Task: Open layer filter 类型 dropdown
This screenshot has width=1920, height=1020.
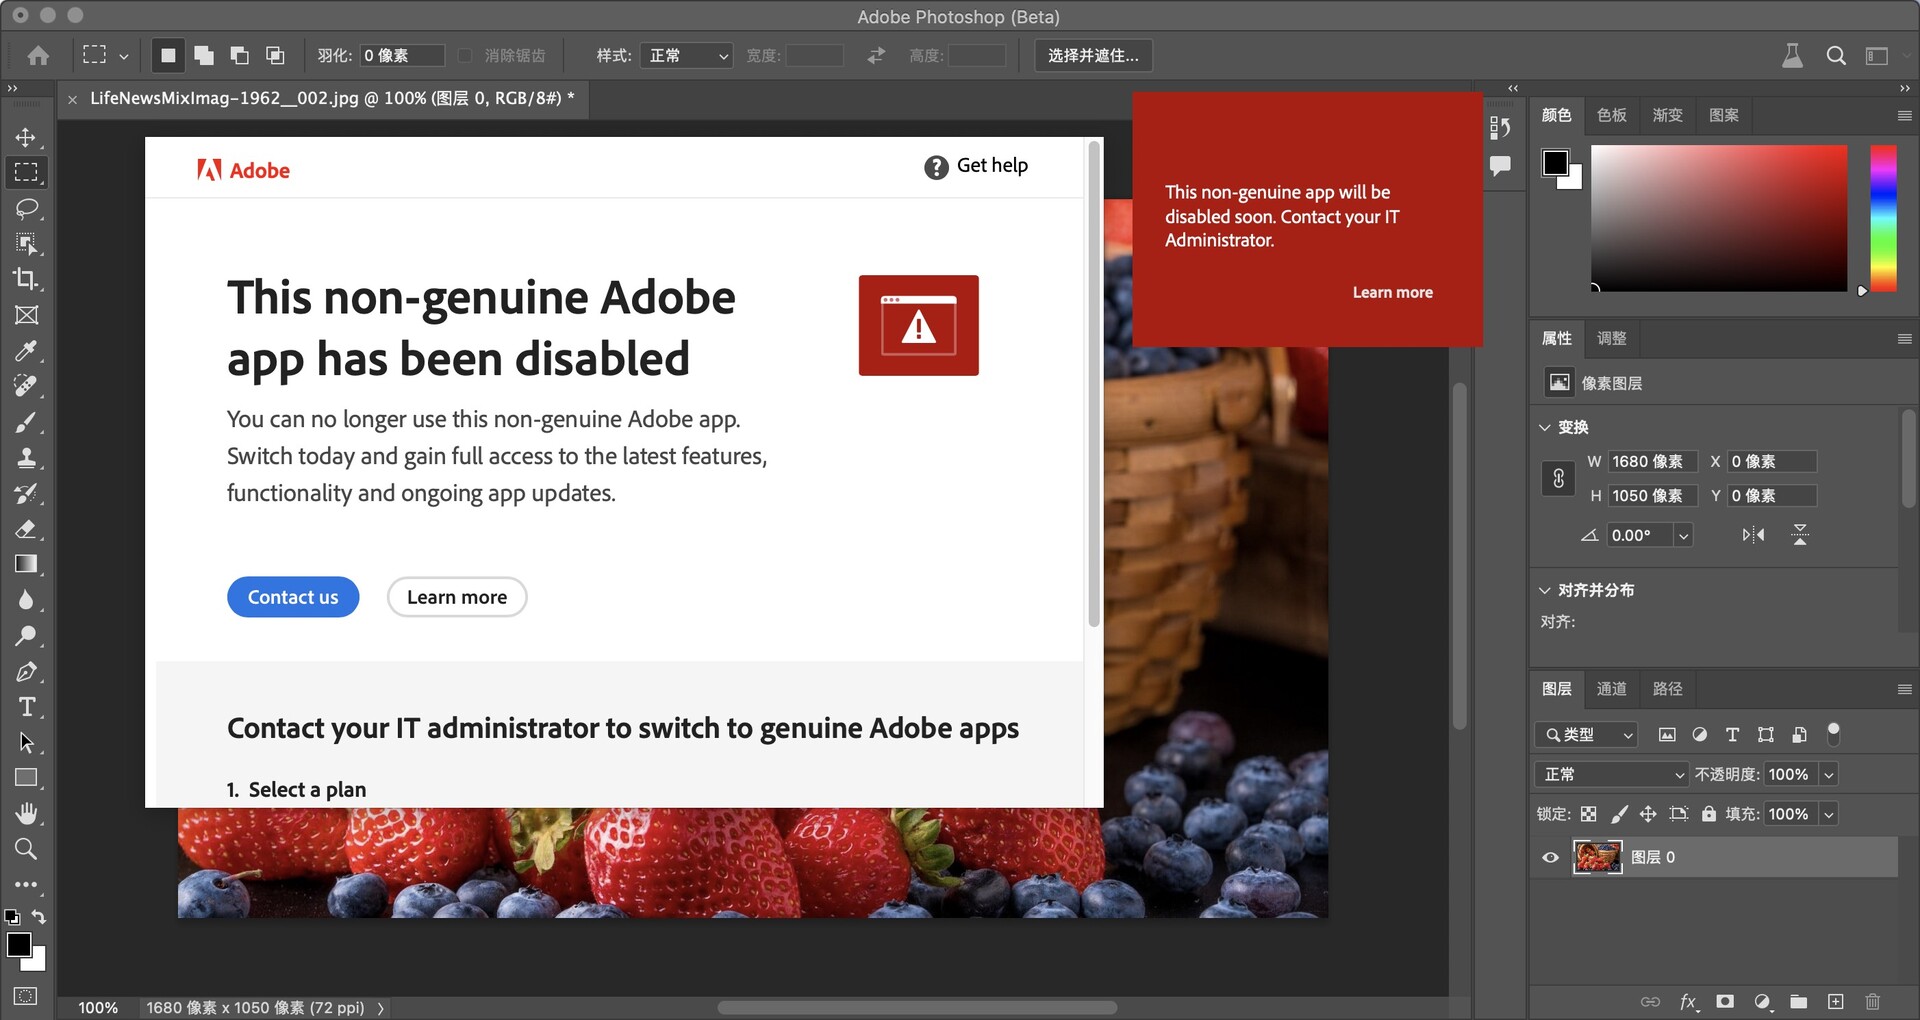Action: (1586, 735)
